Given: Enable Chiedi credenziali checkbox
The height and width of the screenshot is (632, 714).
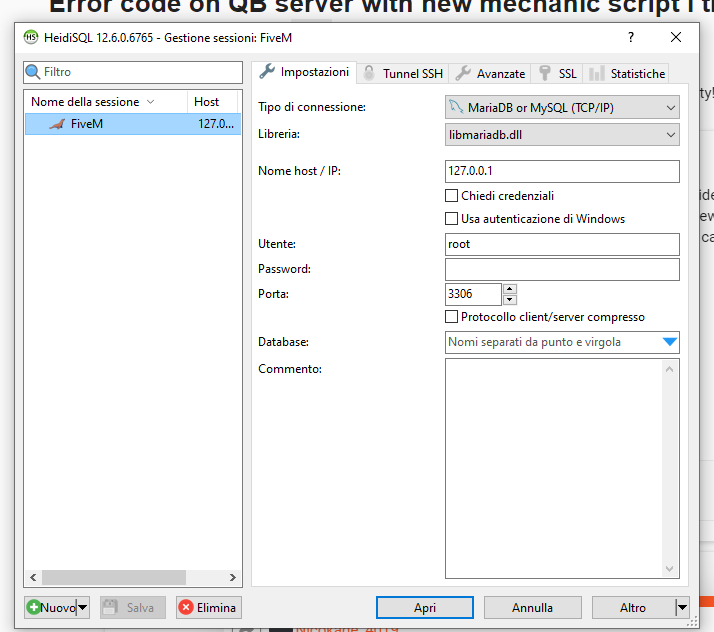Looking at the screenshot, I should click(451, 195).
